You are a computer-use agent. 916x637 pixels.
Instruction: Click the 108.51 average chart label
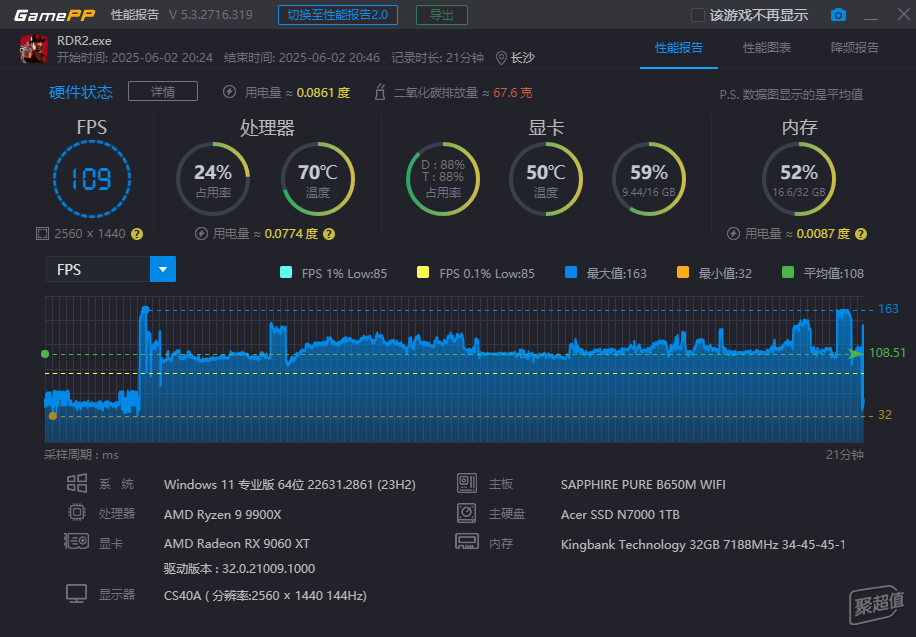(887, 352)
